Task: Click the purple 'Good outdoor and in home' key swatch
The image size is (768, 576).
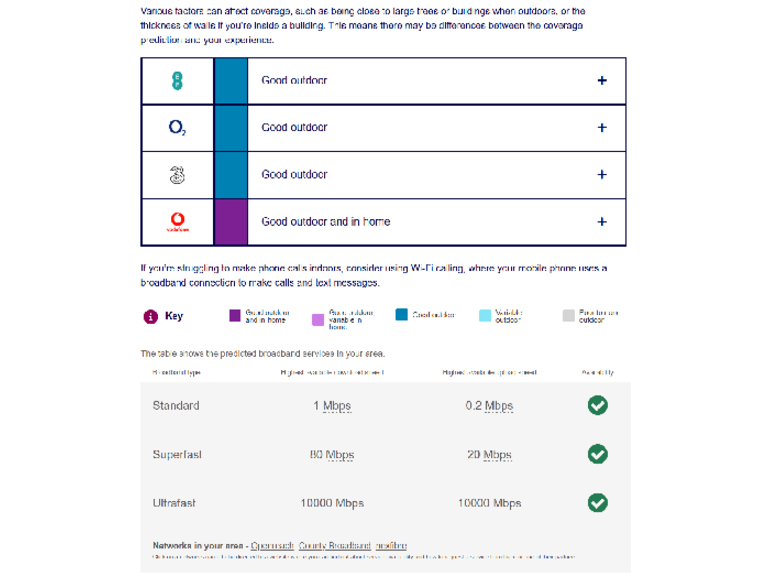Action: pyautogui.click(x=235, y=315)
